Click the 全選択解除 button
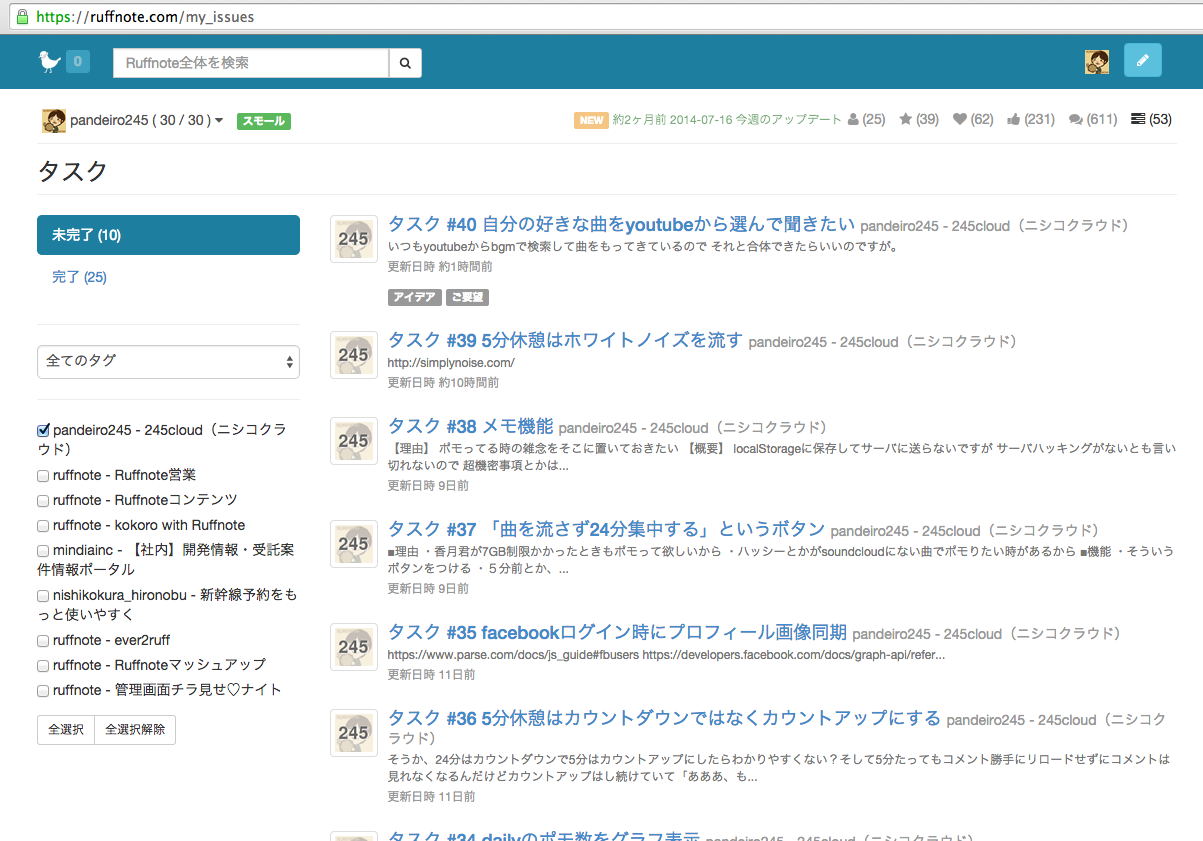Screen dimensions: 1203x841 pyautogui.click(x=135, y=729)
